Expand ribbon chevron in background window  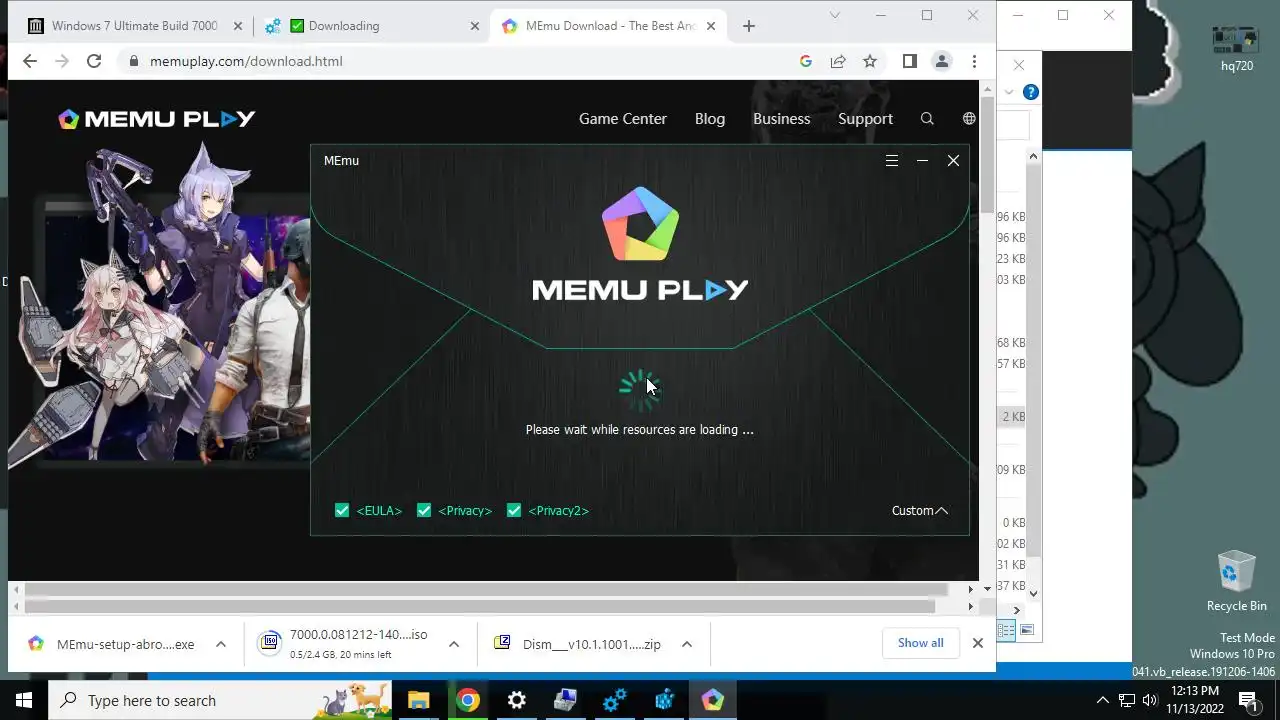(1009, 92)
